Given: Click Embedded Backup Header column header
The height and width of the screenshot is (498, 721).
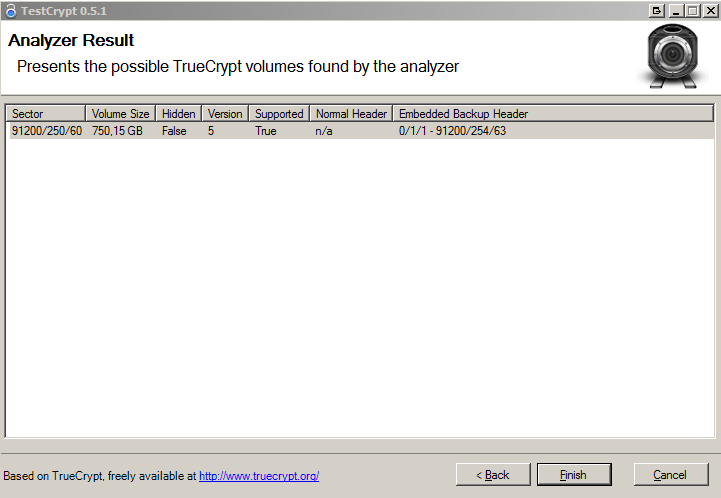Looking at the screenshot, I should coord(553,114).
